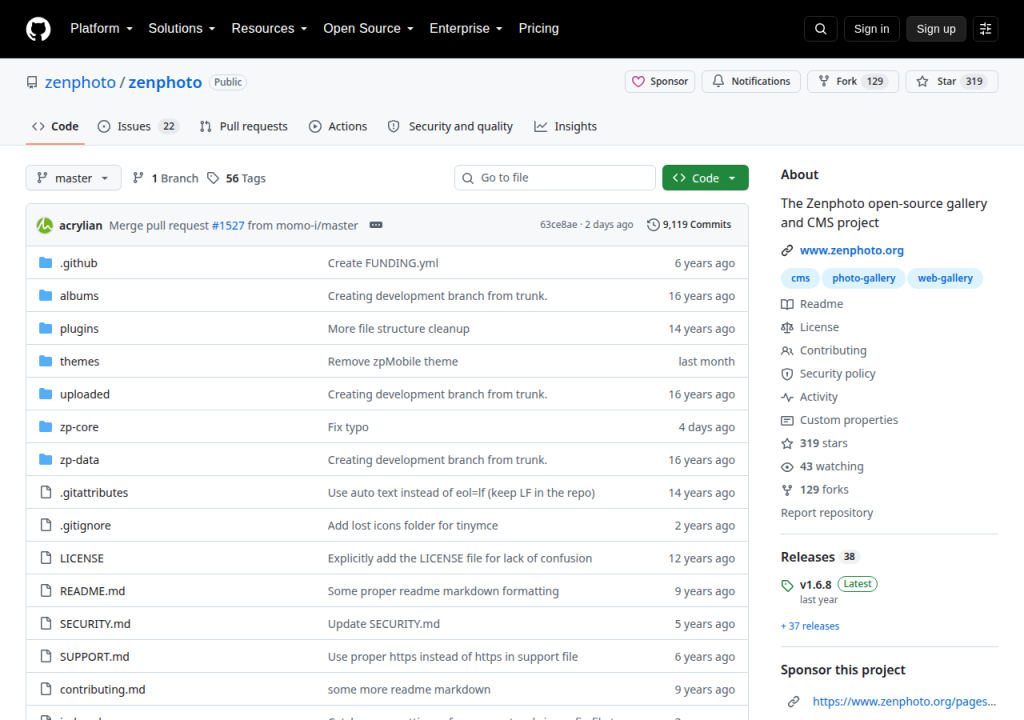The height and width of the screenshot is (720, 1024).
Task: Click the tag icon next to v1.6.8
Action: pyautogui.click(x=787, y=585)
